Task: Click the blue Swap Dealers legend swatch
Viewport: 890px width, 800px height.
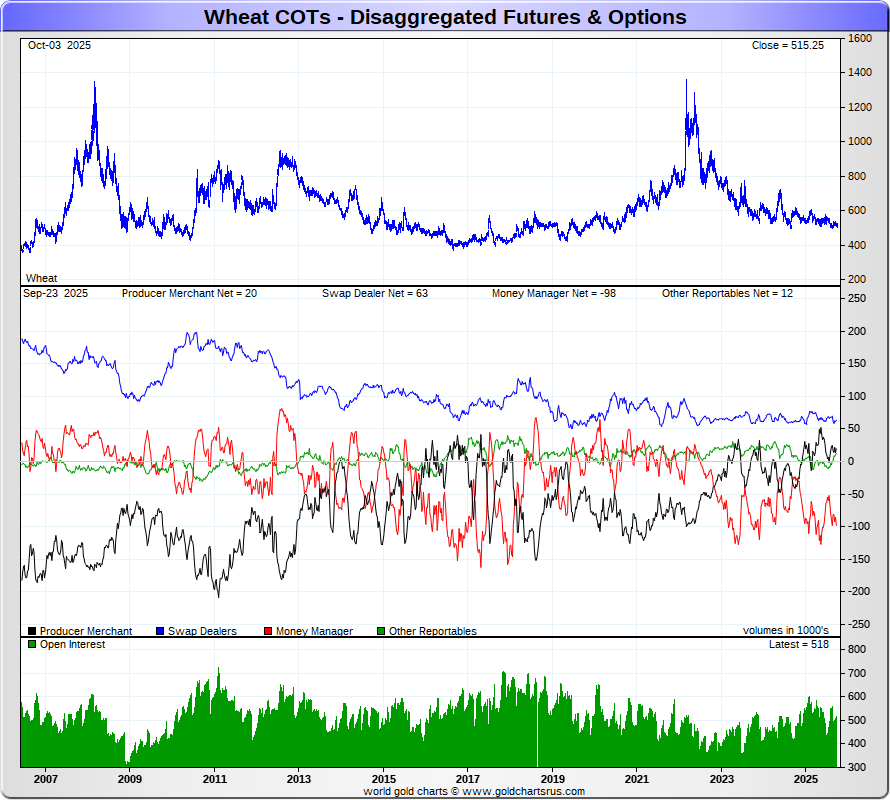Action: [160, 631]
